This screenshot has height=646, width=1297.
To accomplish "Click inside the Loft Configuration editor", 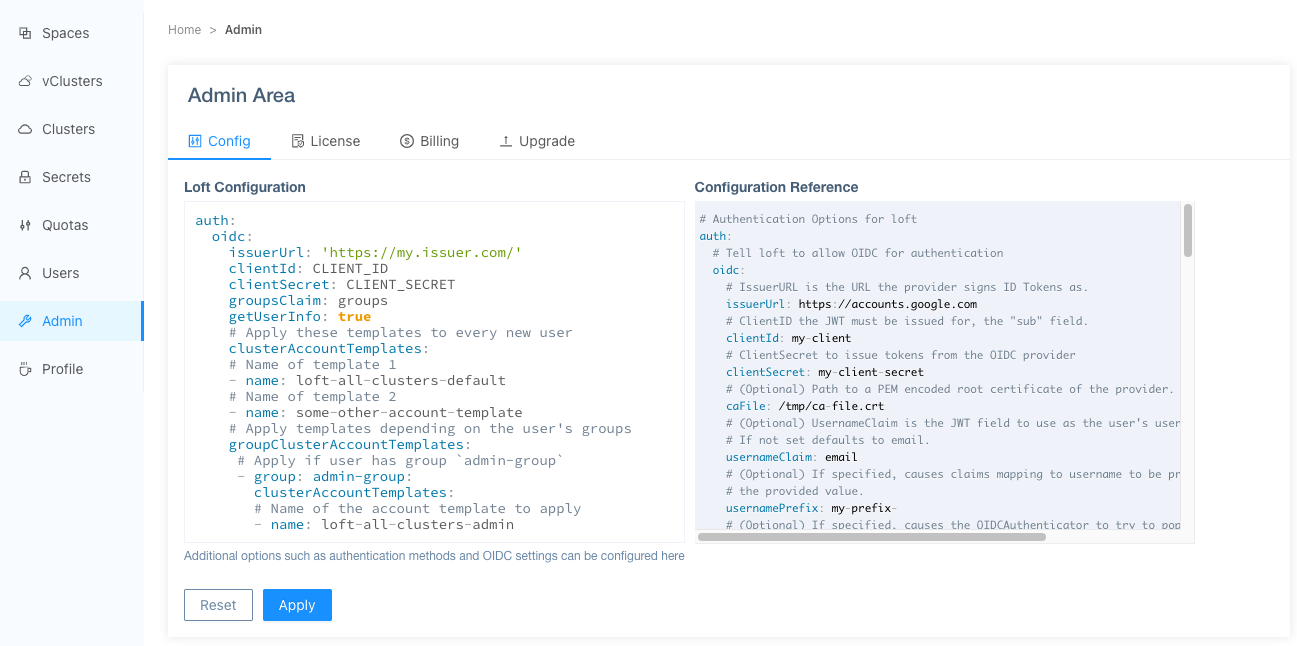I will pos(434,372).
